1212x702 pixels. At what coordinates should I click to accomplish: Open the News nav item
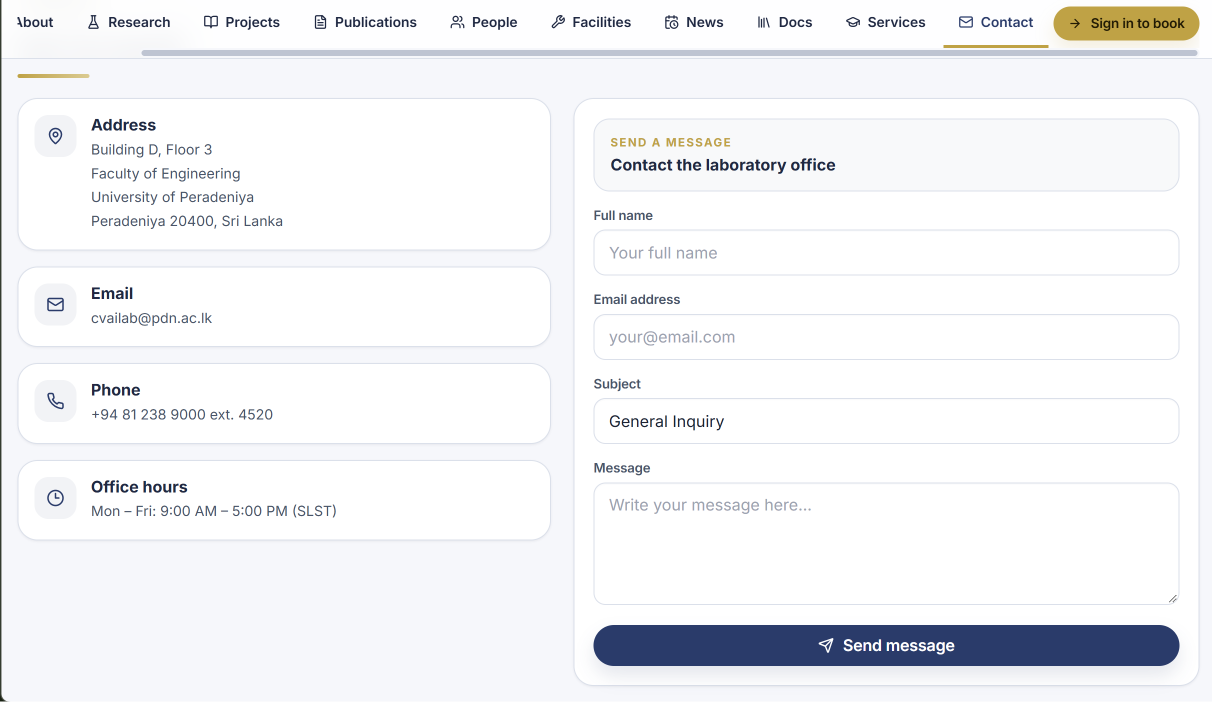tap(694, 22)
